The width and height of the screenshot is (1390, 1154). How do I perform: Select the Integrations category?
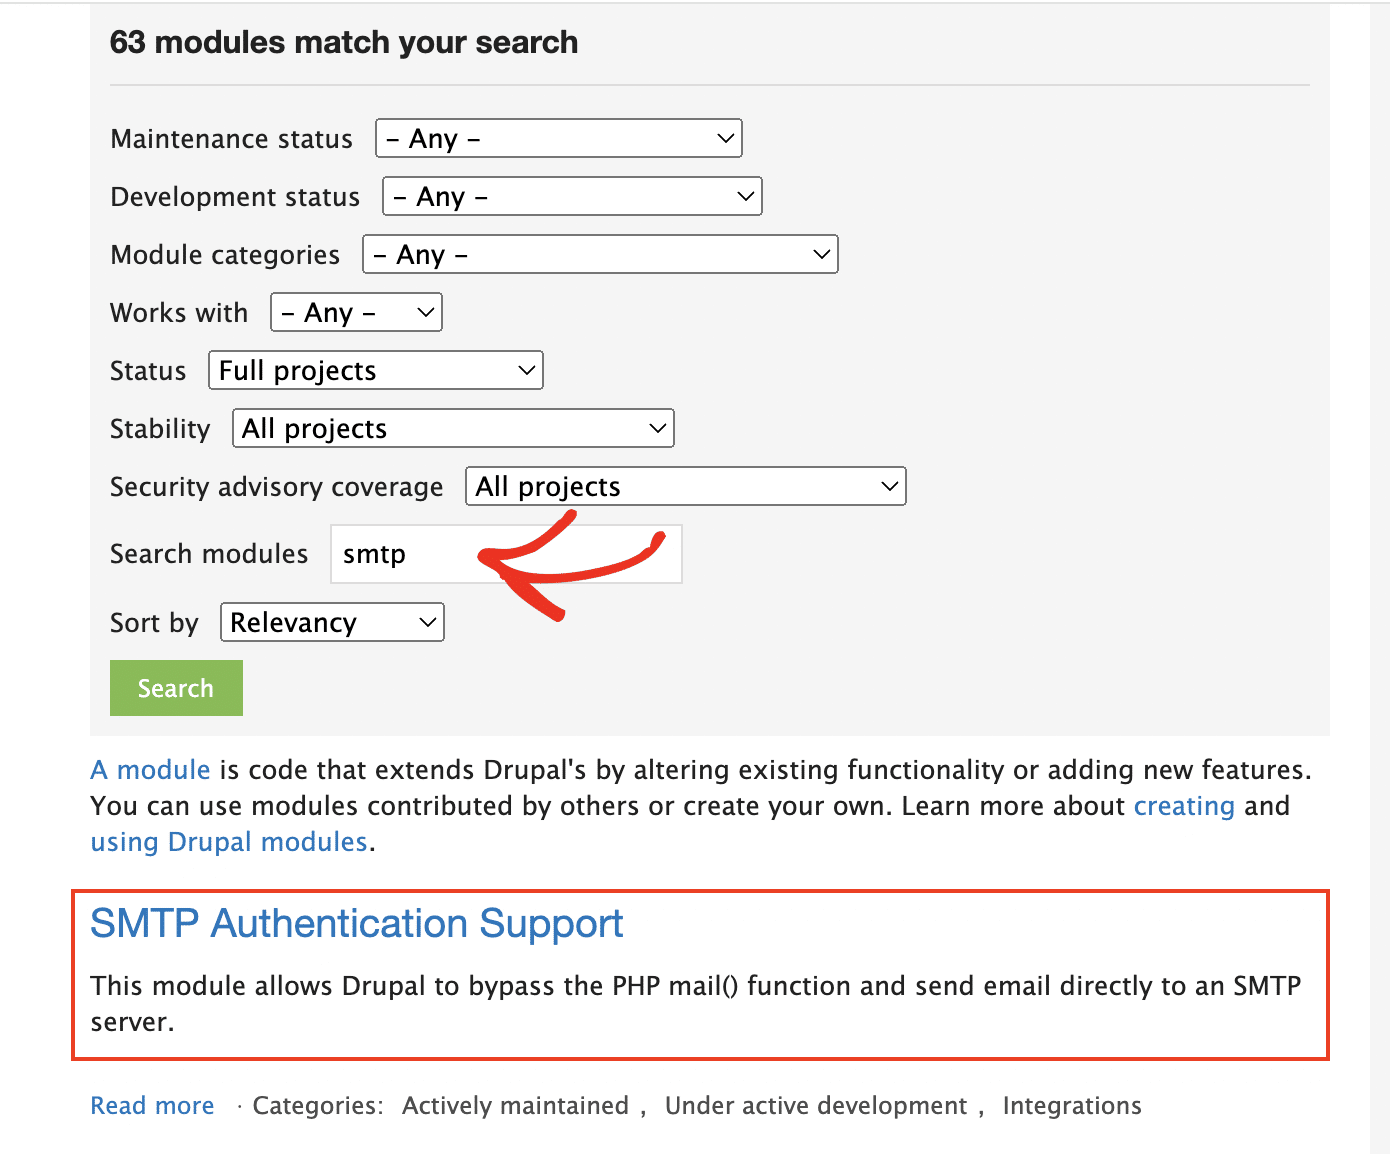pos(1072,1105)
